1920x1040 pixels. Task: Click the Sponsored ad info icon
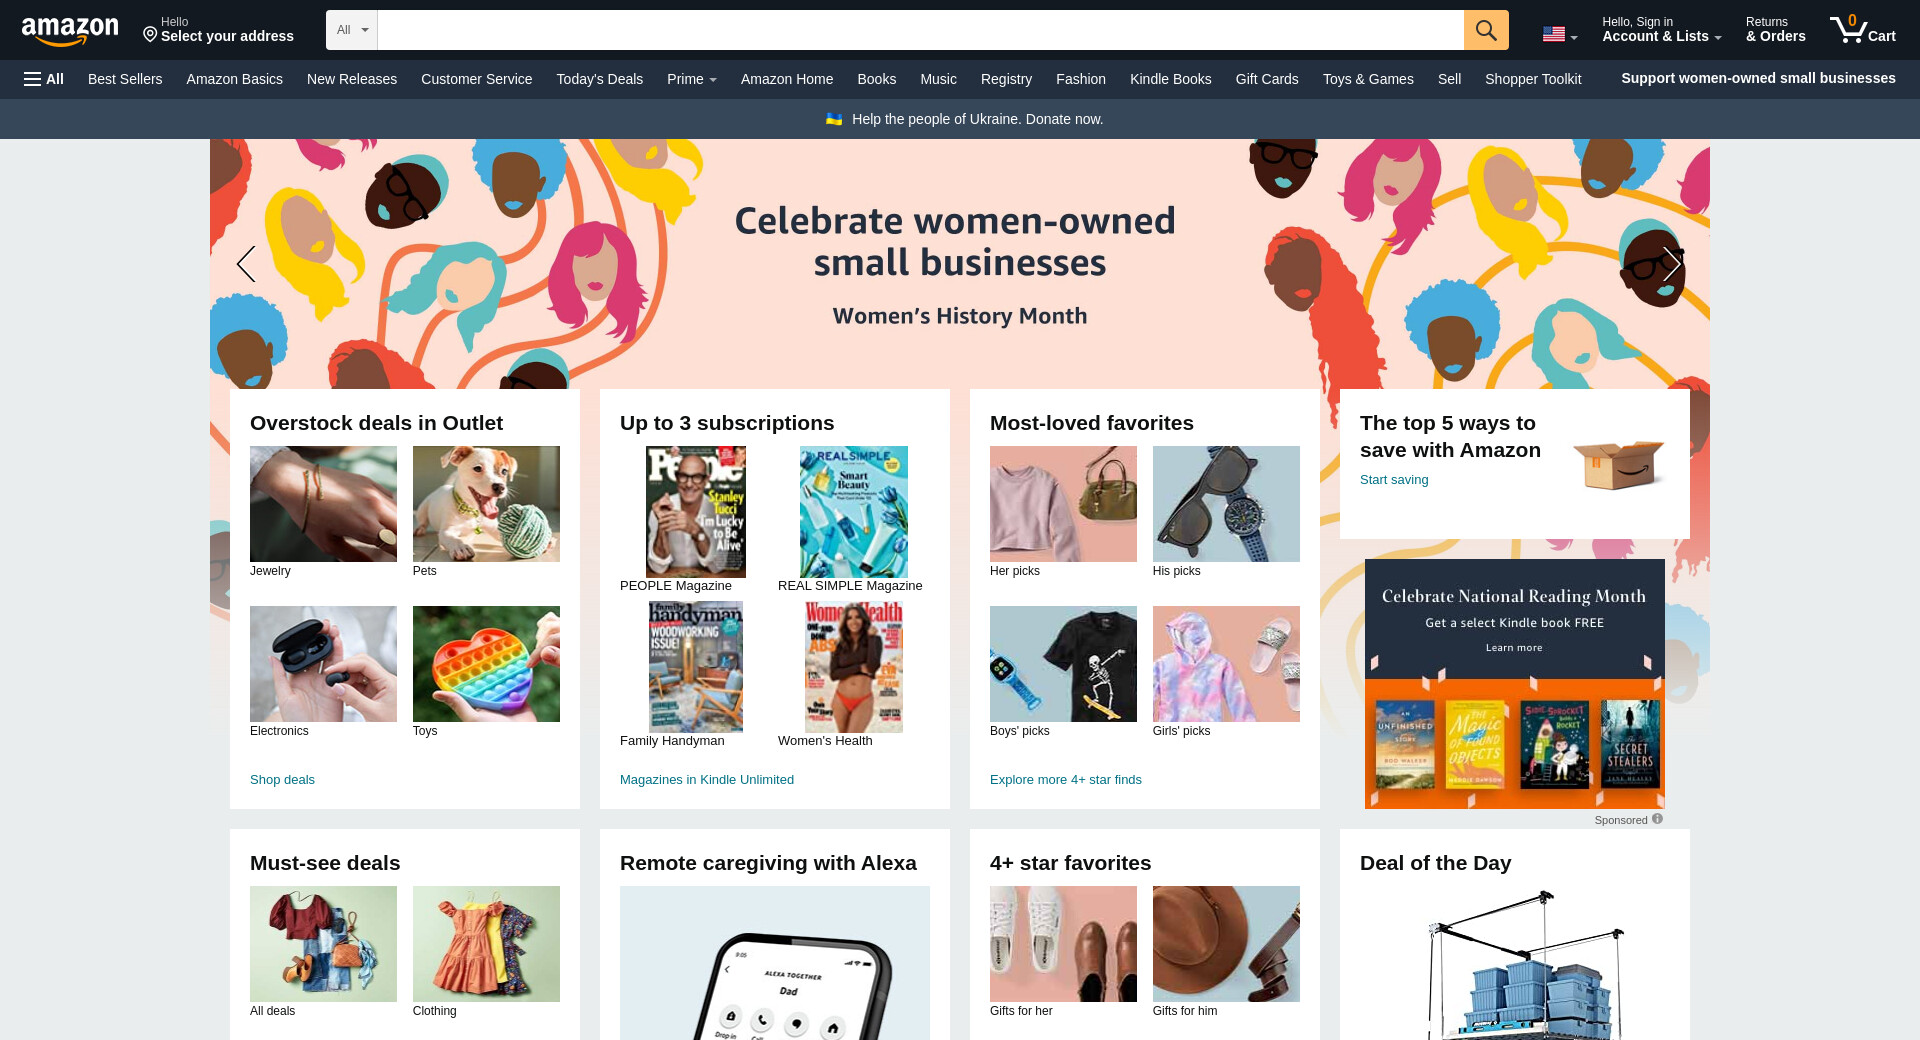(x=1657, y=819)
